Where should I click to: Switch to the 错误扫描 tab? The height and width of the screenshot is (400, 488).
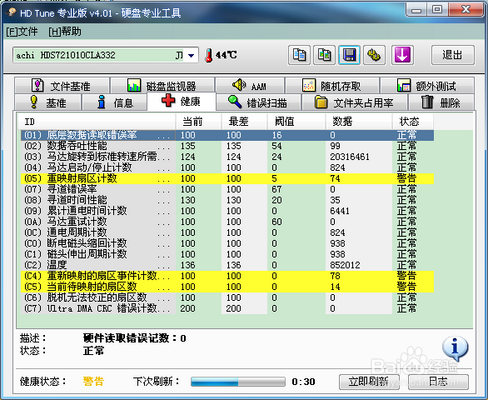point(258,102)
